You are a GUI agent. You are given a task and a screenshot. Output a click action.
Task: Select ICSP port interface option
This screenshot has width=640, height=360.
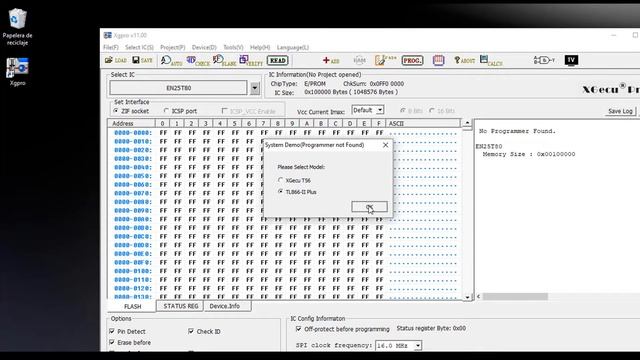(180, 111)
